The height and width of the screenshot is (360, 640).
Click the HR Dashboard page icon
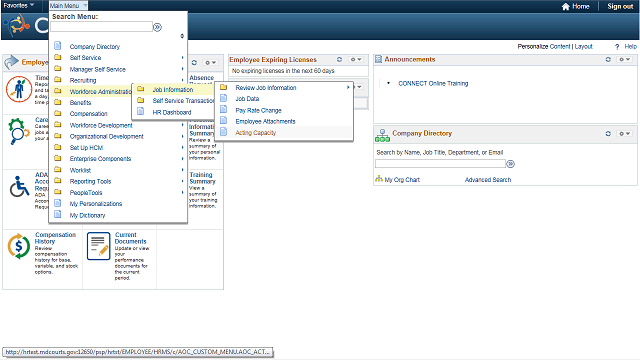pyautogui.click(x=140, y=111)
